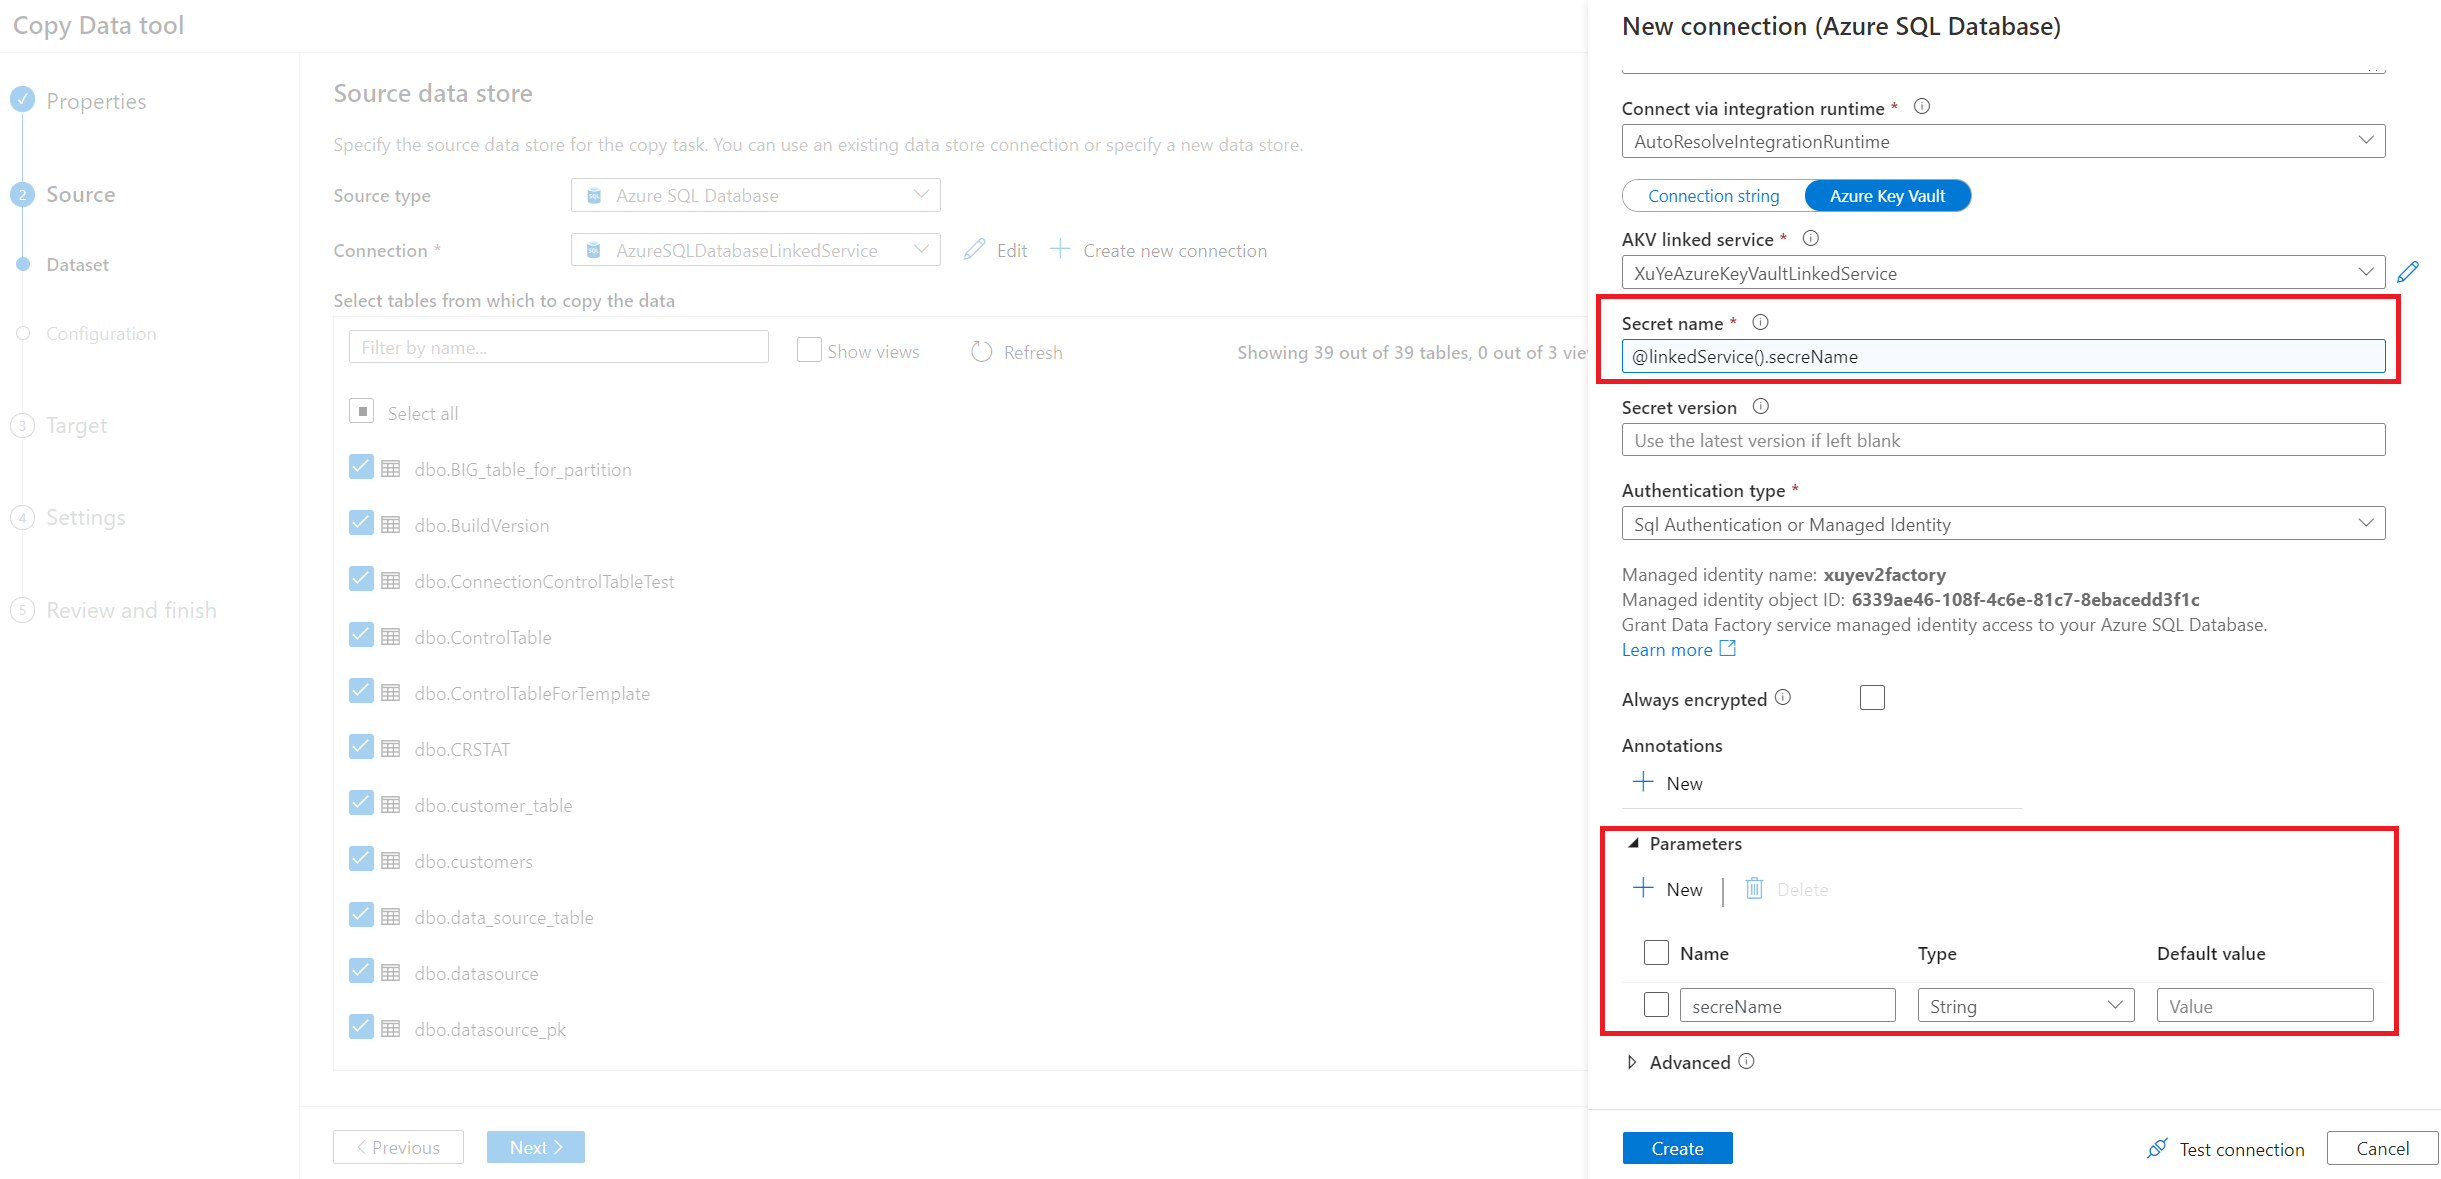Click the Edit linked service pencil icon

2408,271
